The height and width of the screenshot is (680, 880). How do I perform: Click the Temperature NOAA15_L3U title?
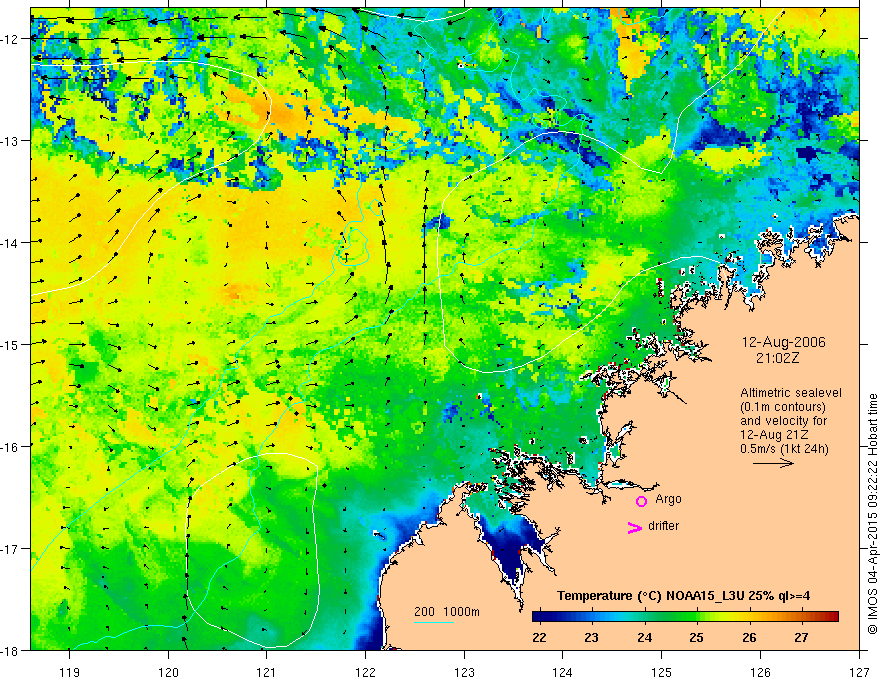683,596
